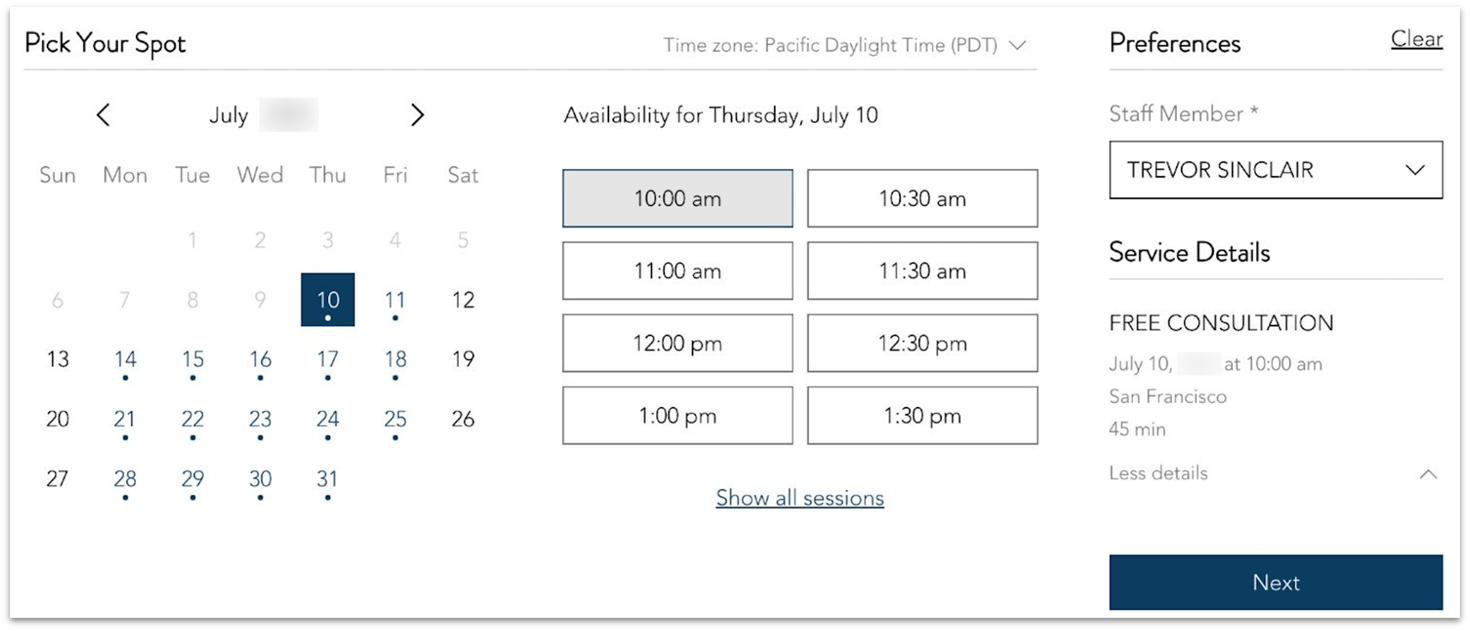
Task: Choose the 11:30 am slot
Action: tap(922, 271)
